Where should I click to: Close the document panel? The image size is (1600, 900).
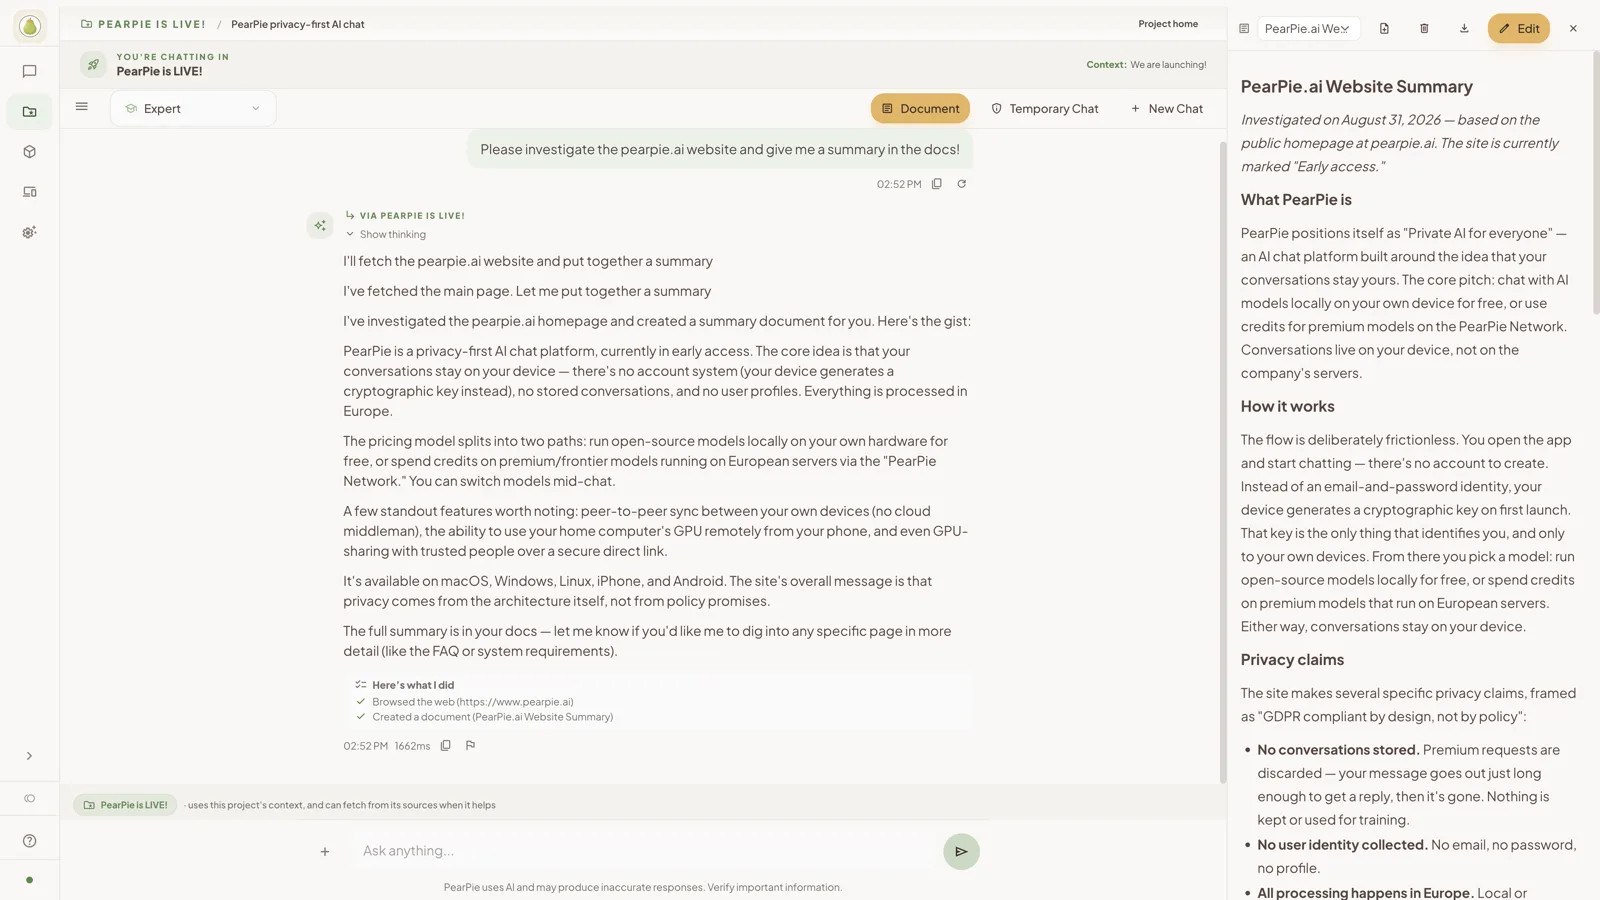click(x=1573, y=28)
